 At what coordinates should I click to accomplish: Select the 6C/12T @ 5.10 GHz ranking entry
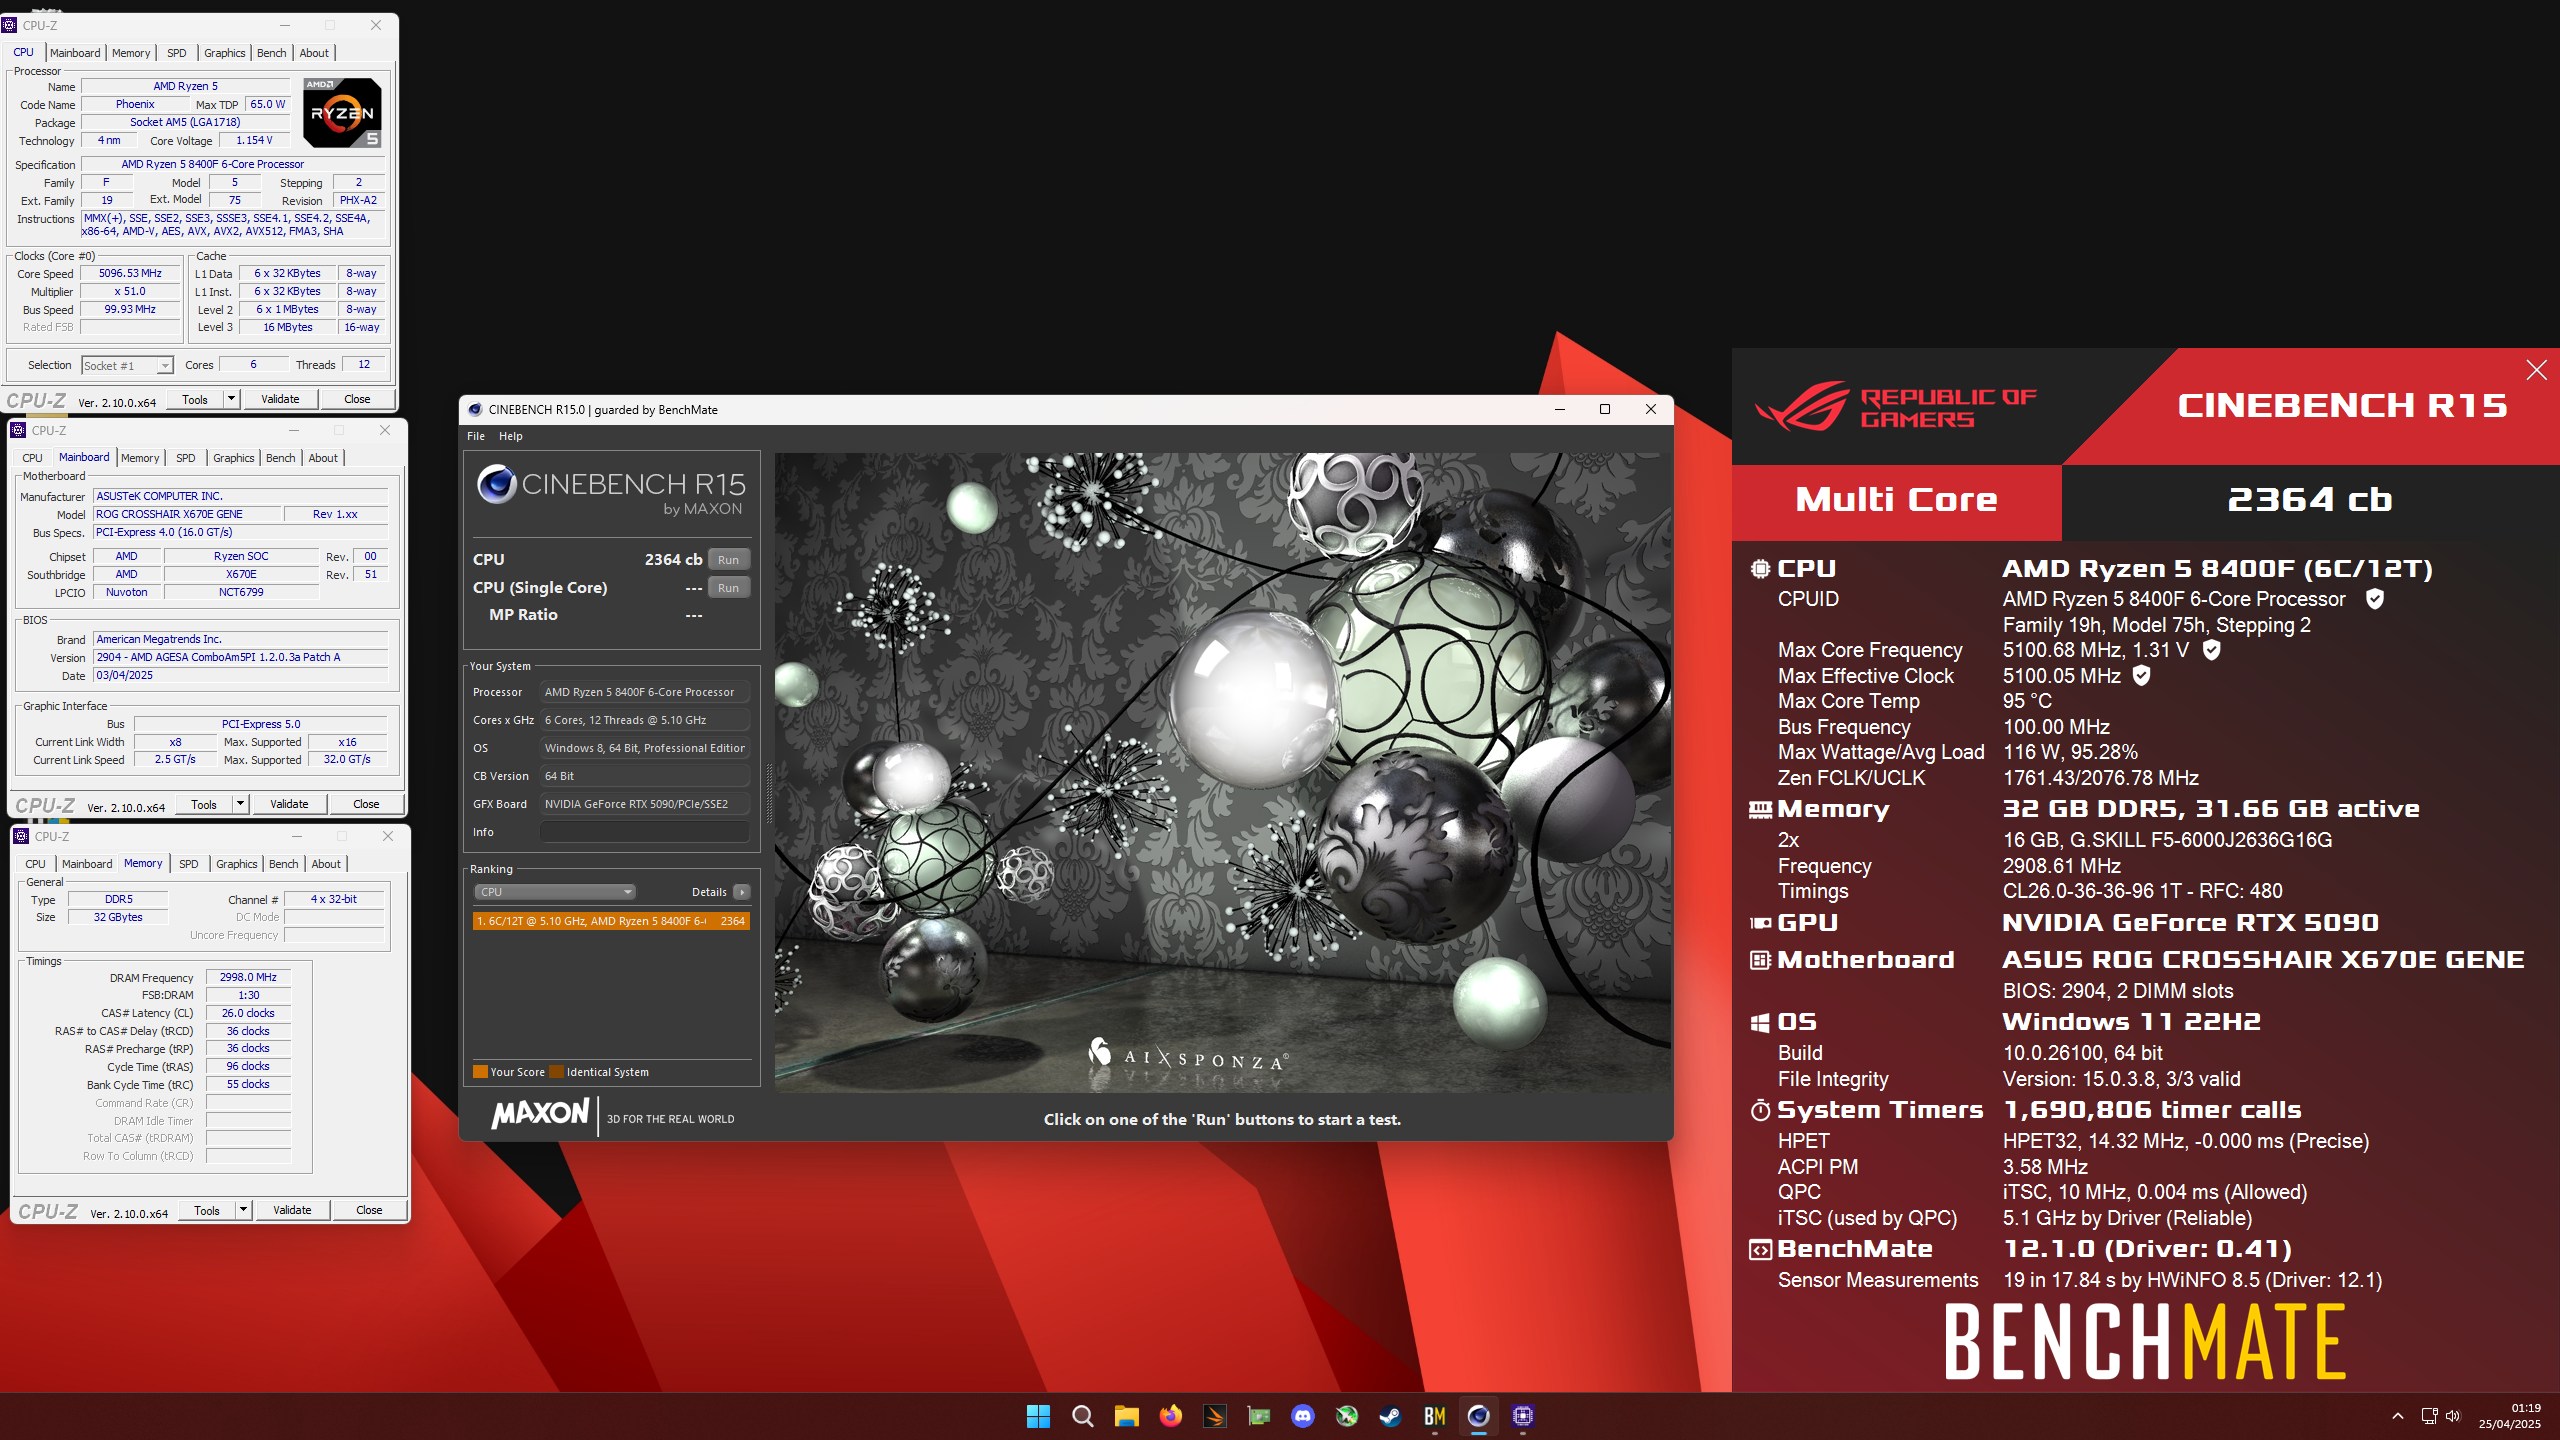[611, 921]
